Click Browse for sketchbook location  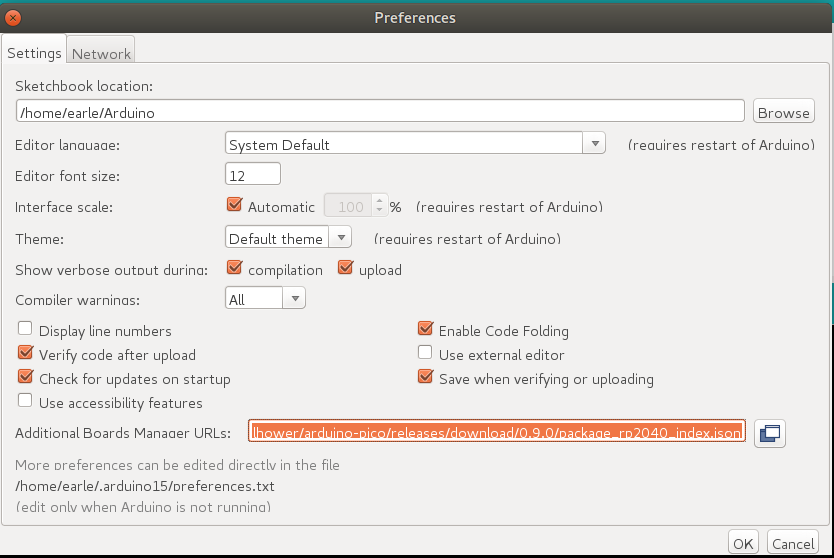pyautogui.click(x=783, y=113)
